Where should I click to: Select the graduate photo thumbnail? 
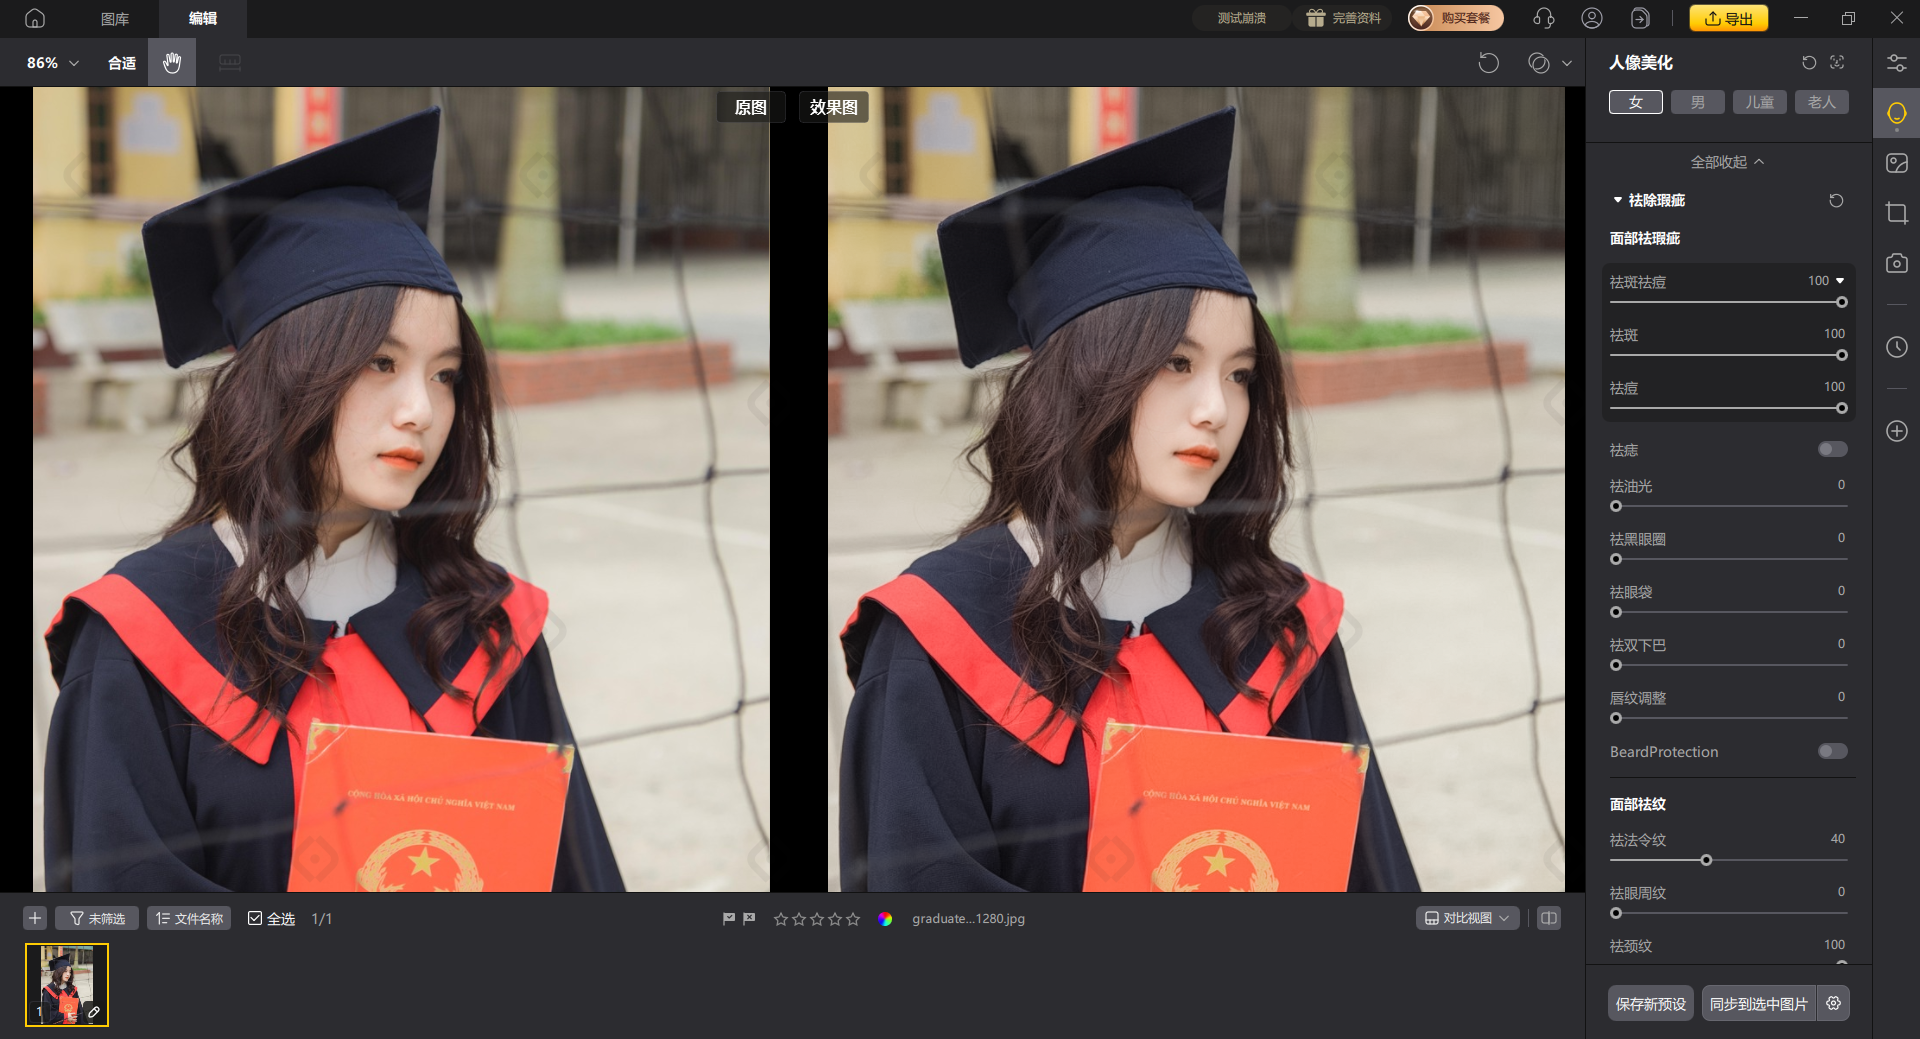pyautogui.click(x=67, y=985)
